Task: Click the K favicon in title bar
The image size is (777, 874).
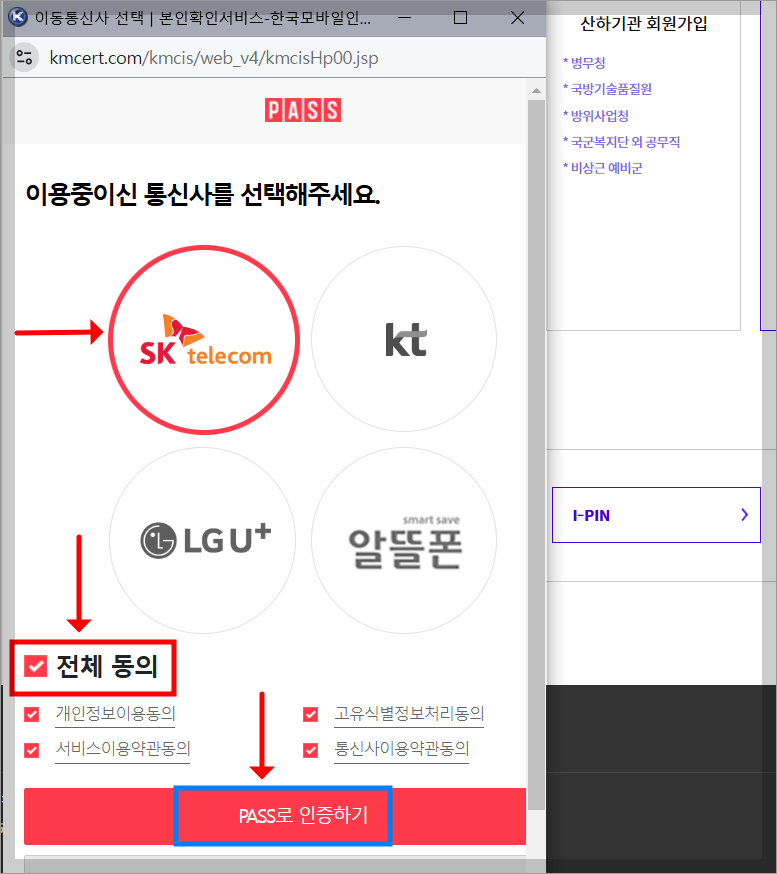Action: (18, 17)
